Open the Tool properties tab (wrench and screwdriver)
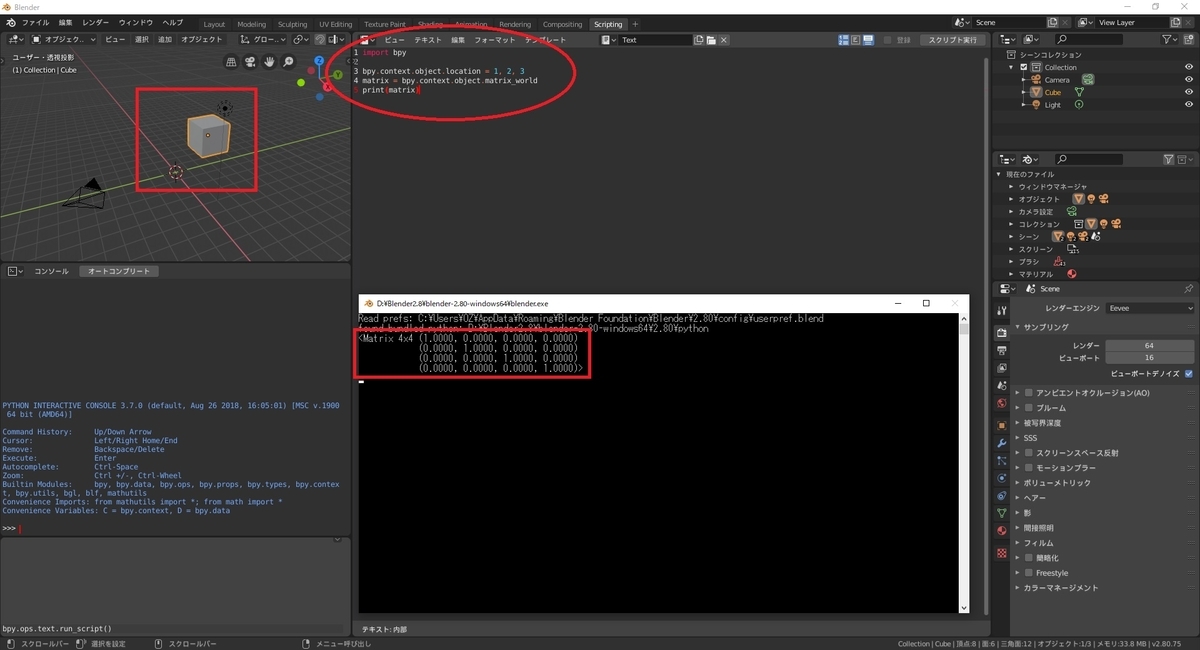The image size is (1200, 650). coord(1002,311)
